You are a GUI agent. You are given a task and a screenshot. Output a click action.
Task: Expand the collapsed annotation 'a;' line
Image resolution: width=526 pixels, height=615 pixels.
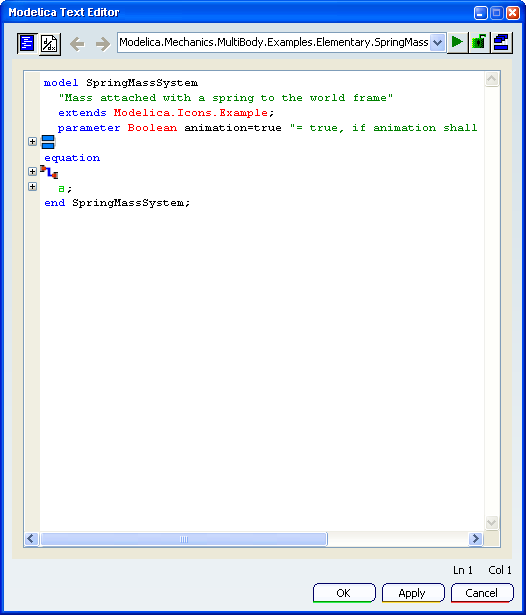click(33, 186)
